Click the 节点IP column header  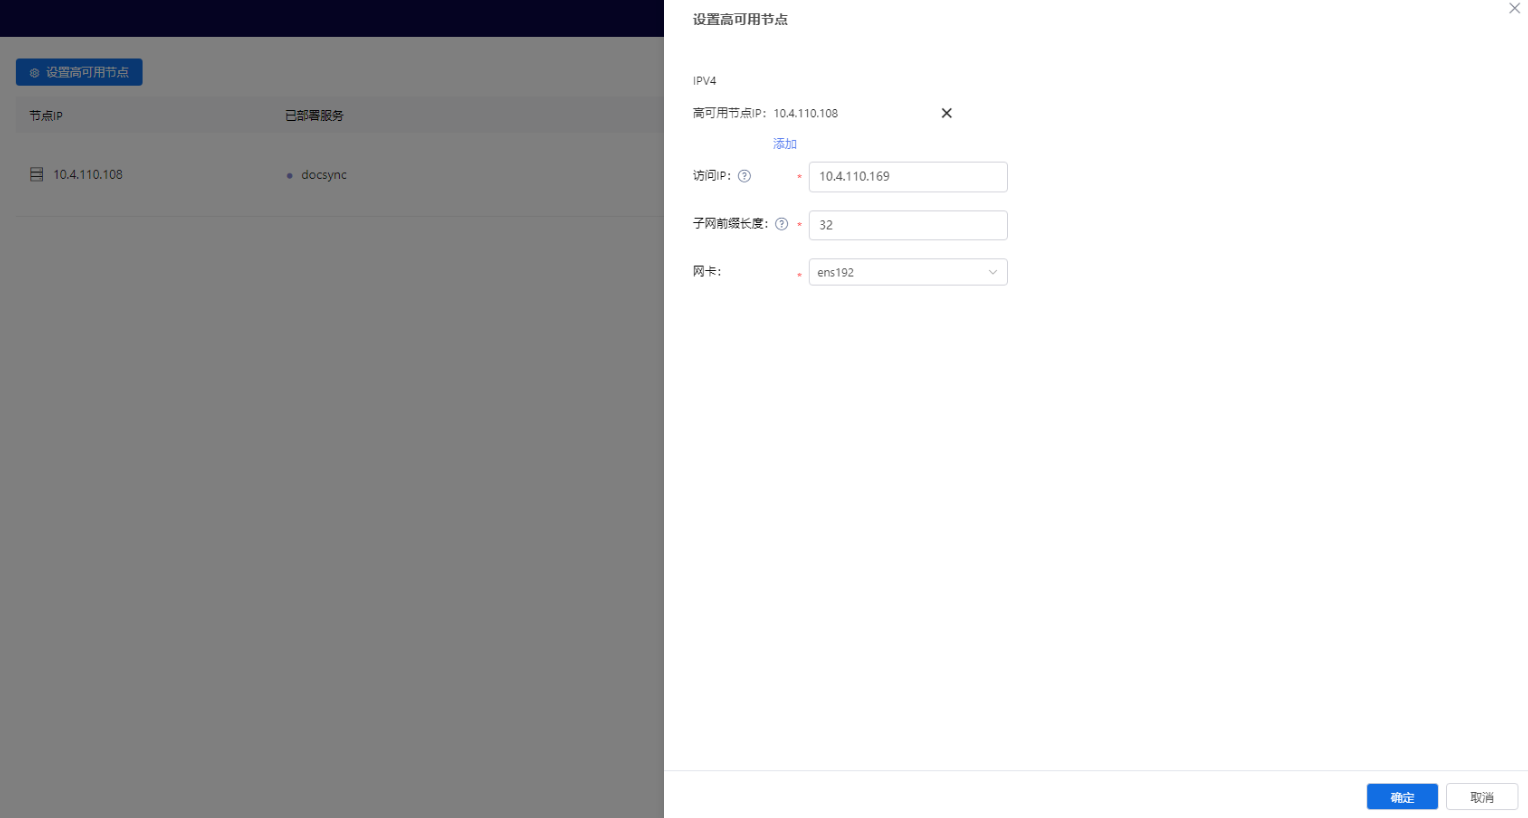coord(46,116)
